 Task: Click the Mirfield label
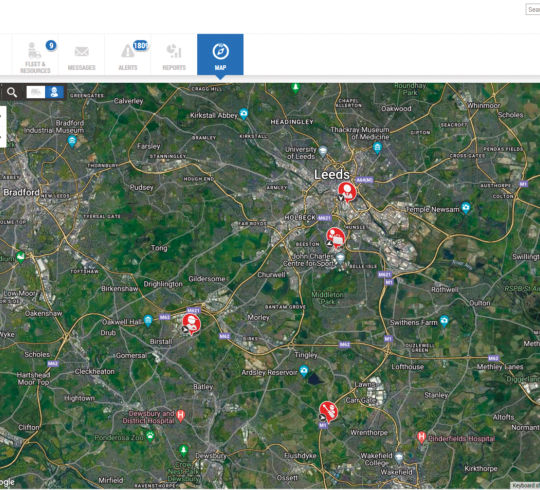(111, 480)
